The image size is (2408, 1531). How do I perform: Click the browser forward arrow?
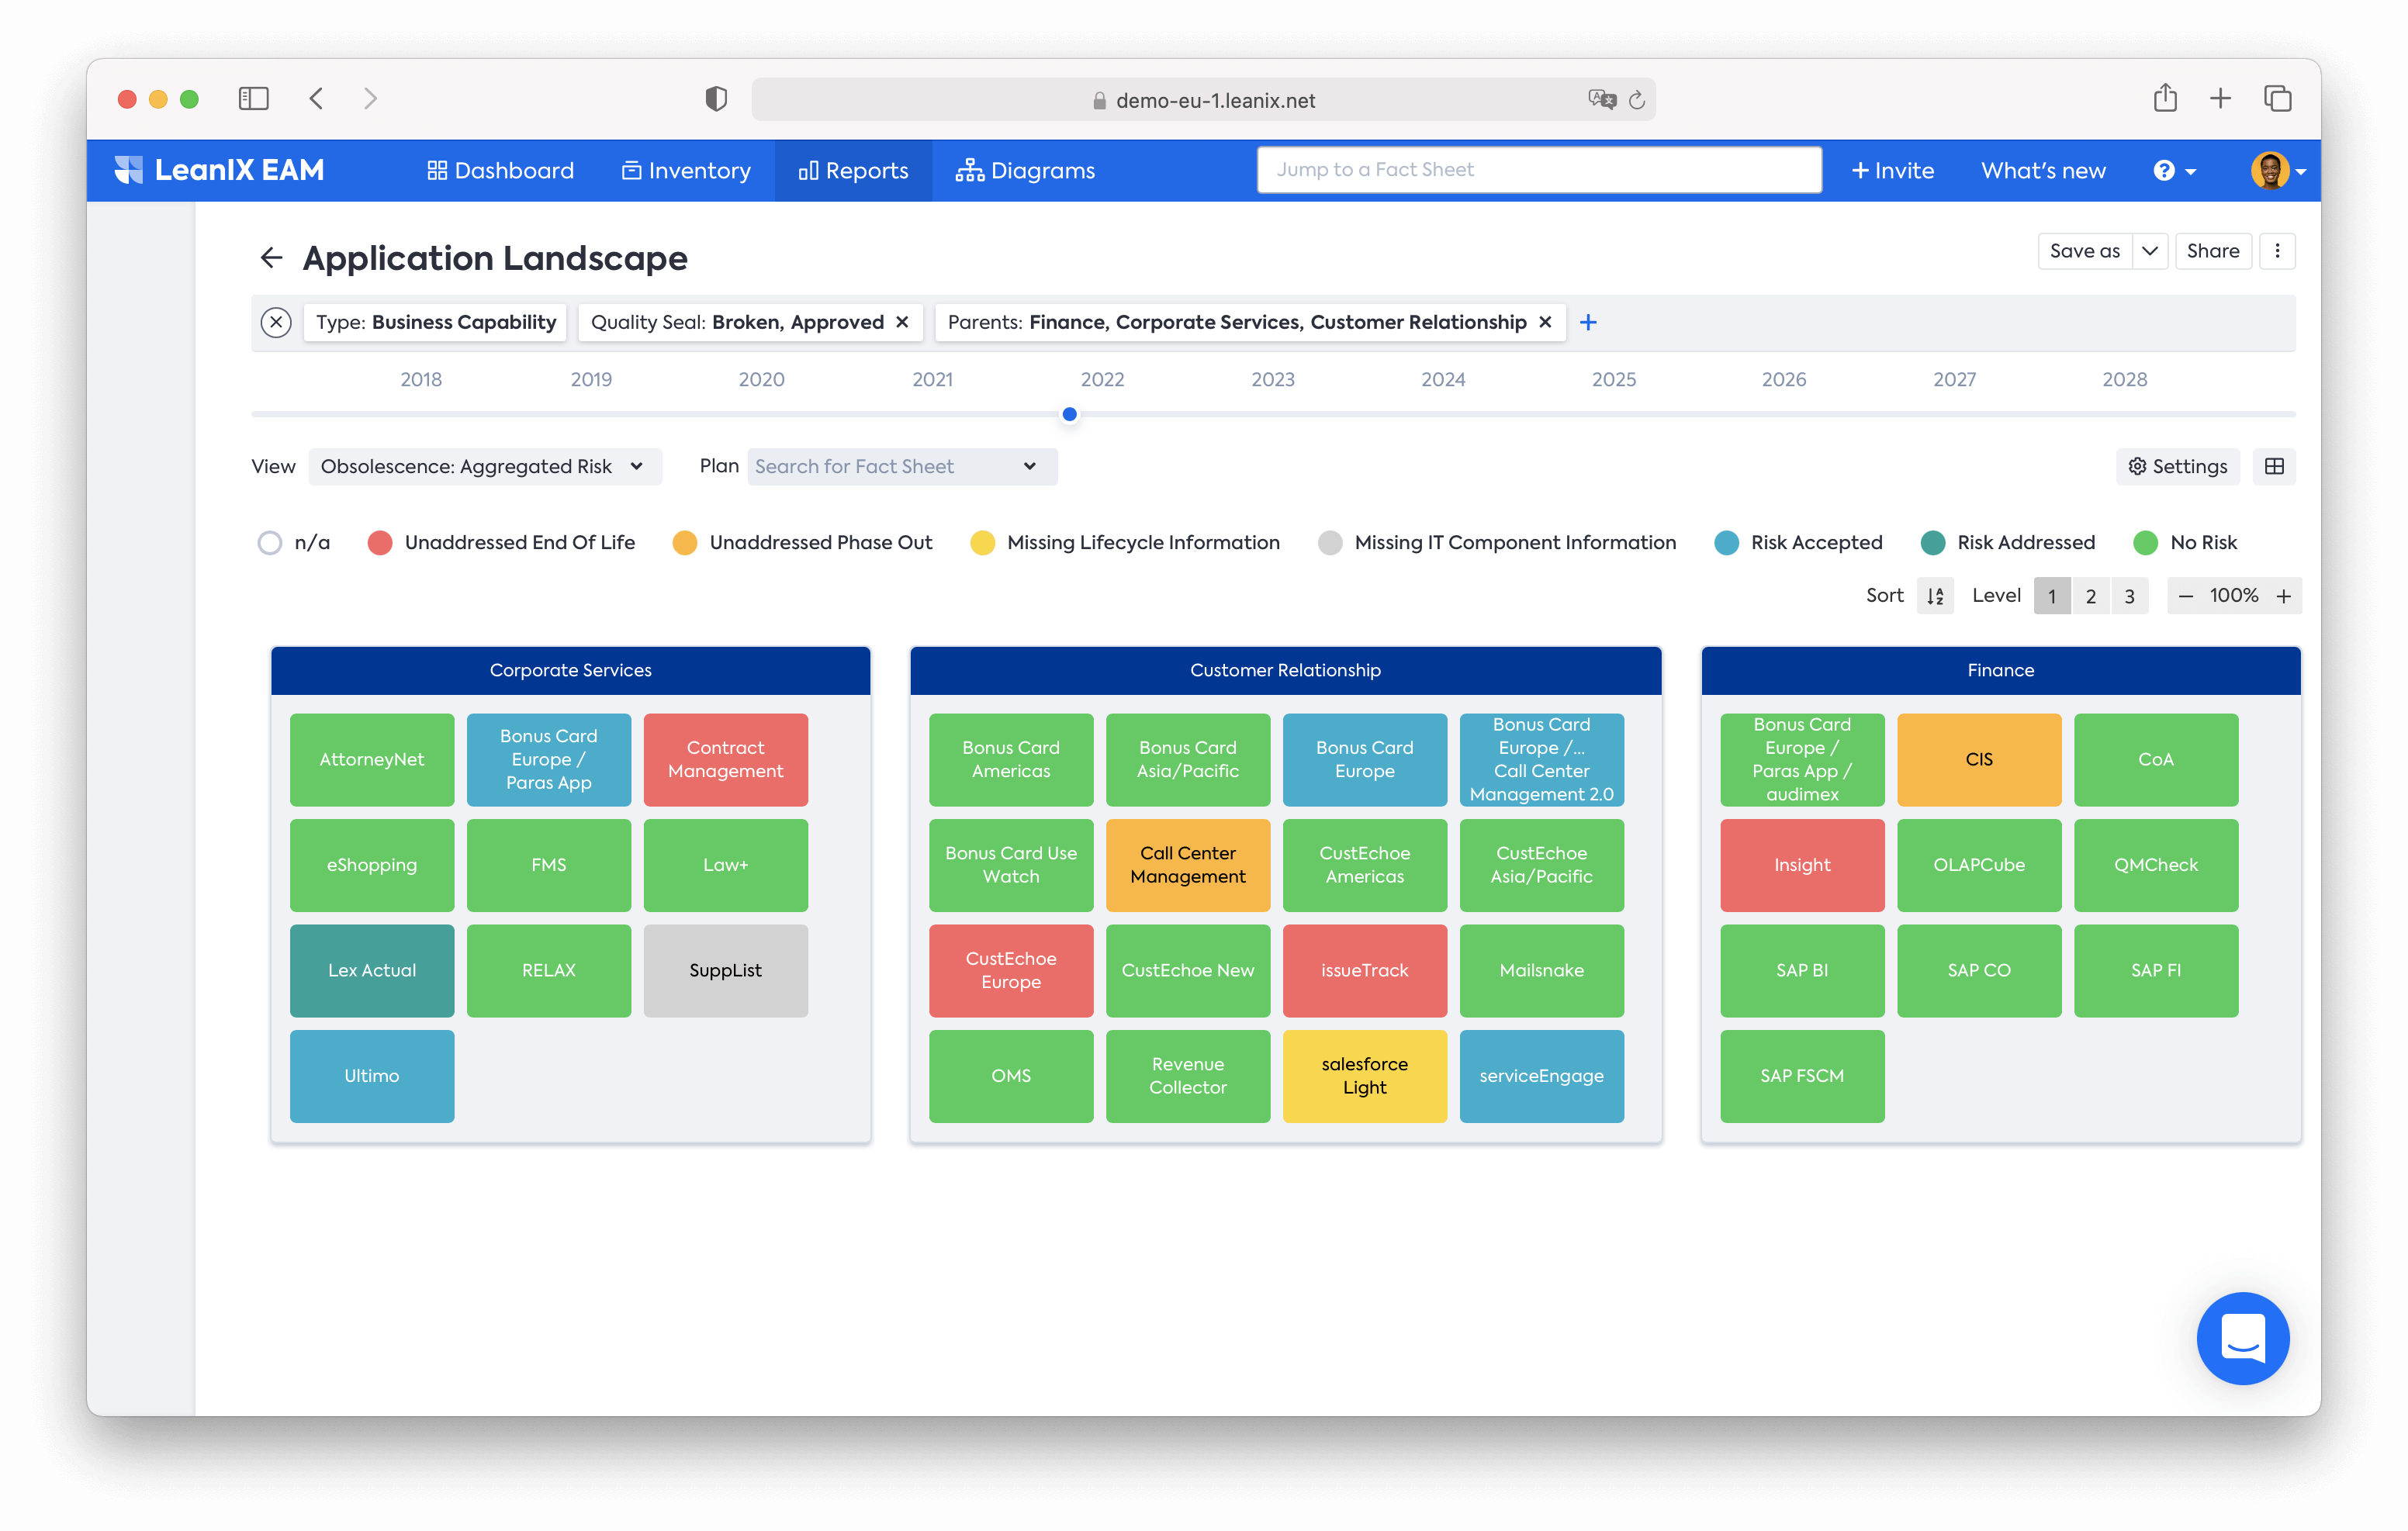pos(371,98)
